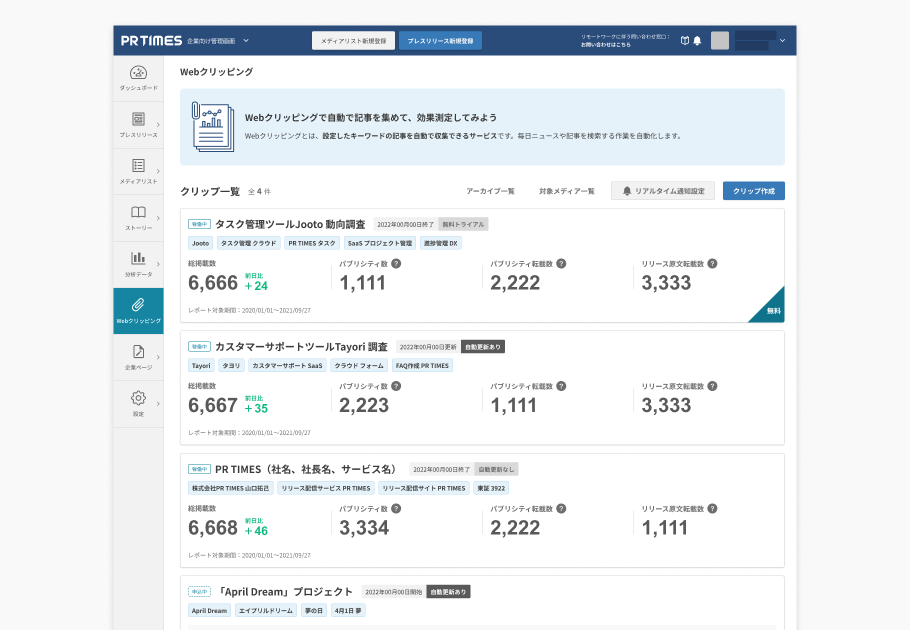Open the ダッシュボード sidebar icon

[x=138, y=73]
